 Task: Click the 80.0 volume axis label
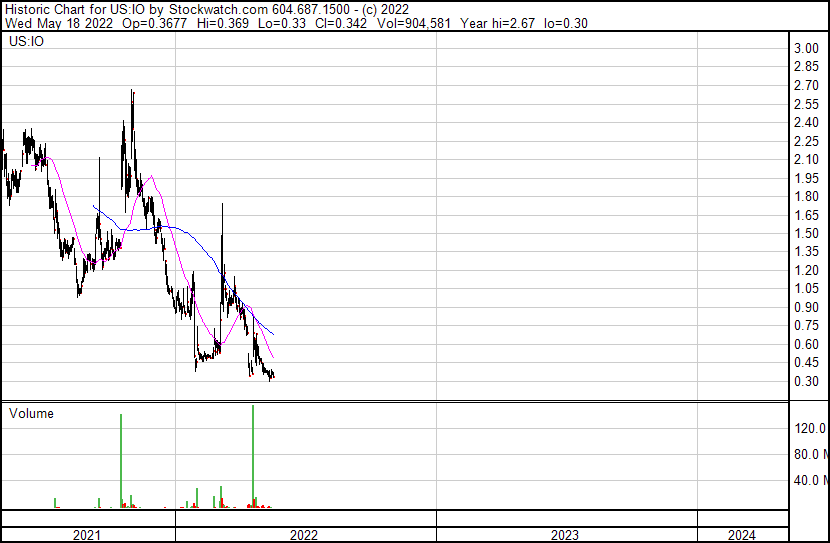tap(811, 454)
